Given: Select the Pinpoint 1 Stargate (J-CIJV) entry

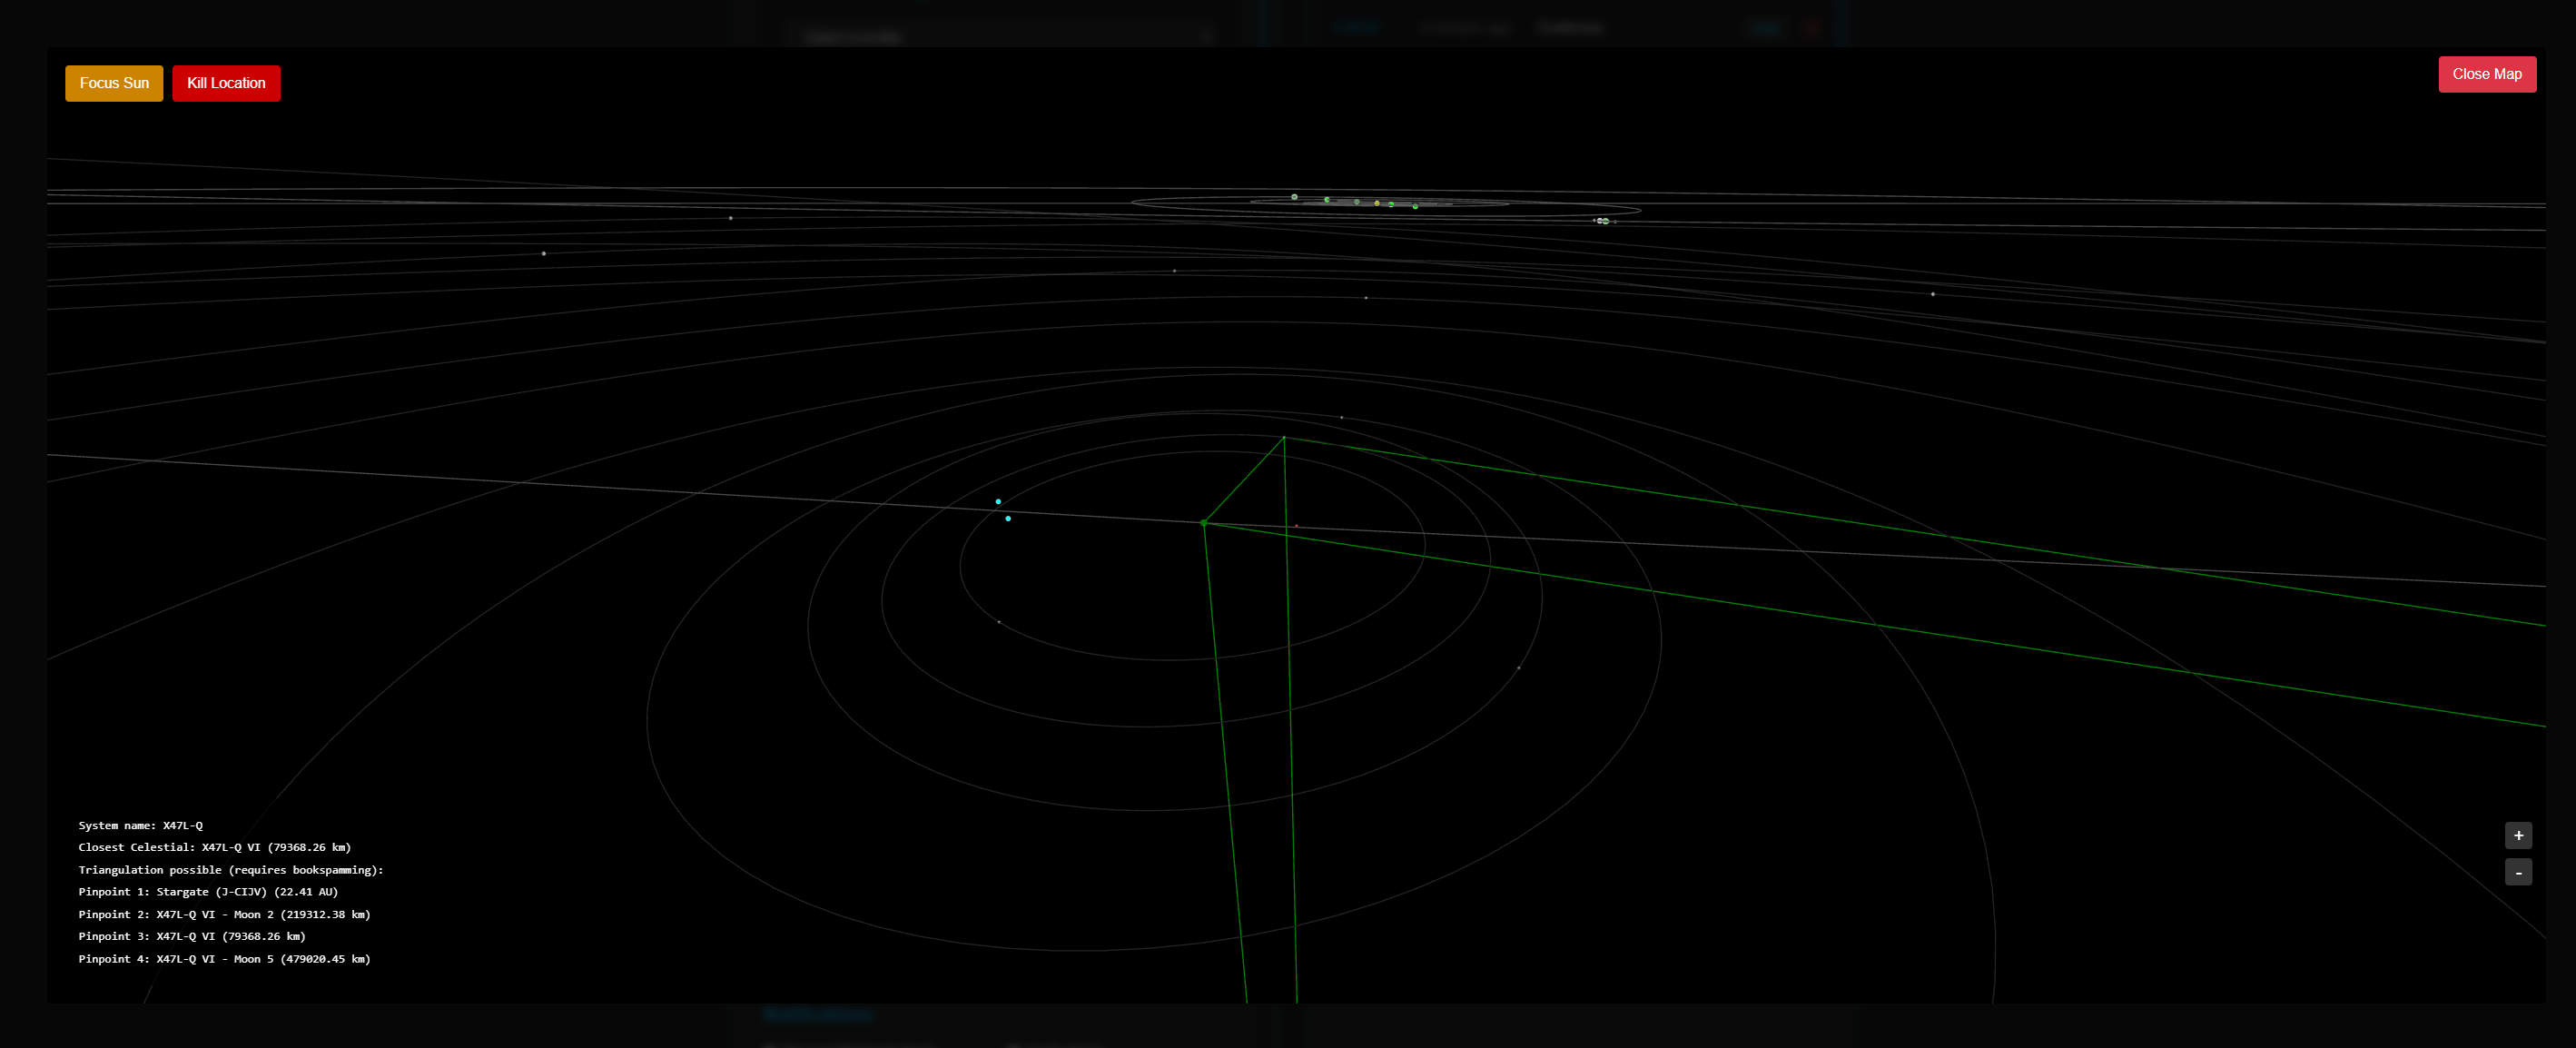Looking at the screenshot, I should (x=208, y=891).
